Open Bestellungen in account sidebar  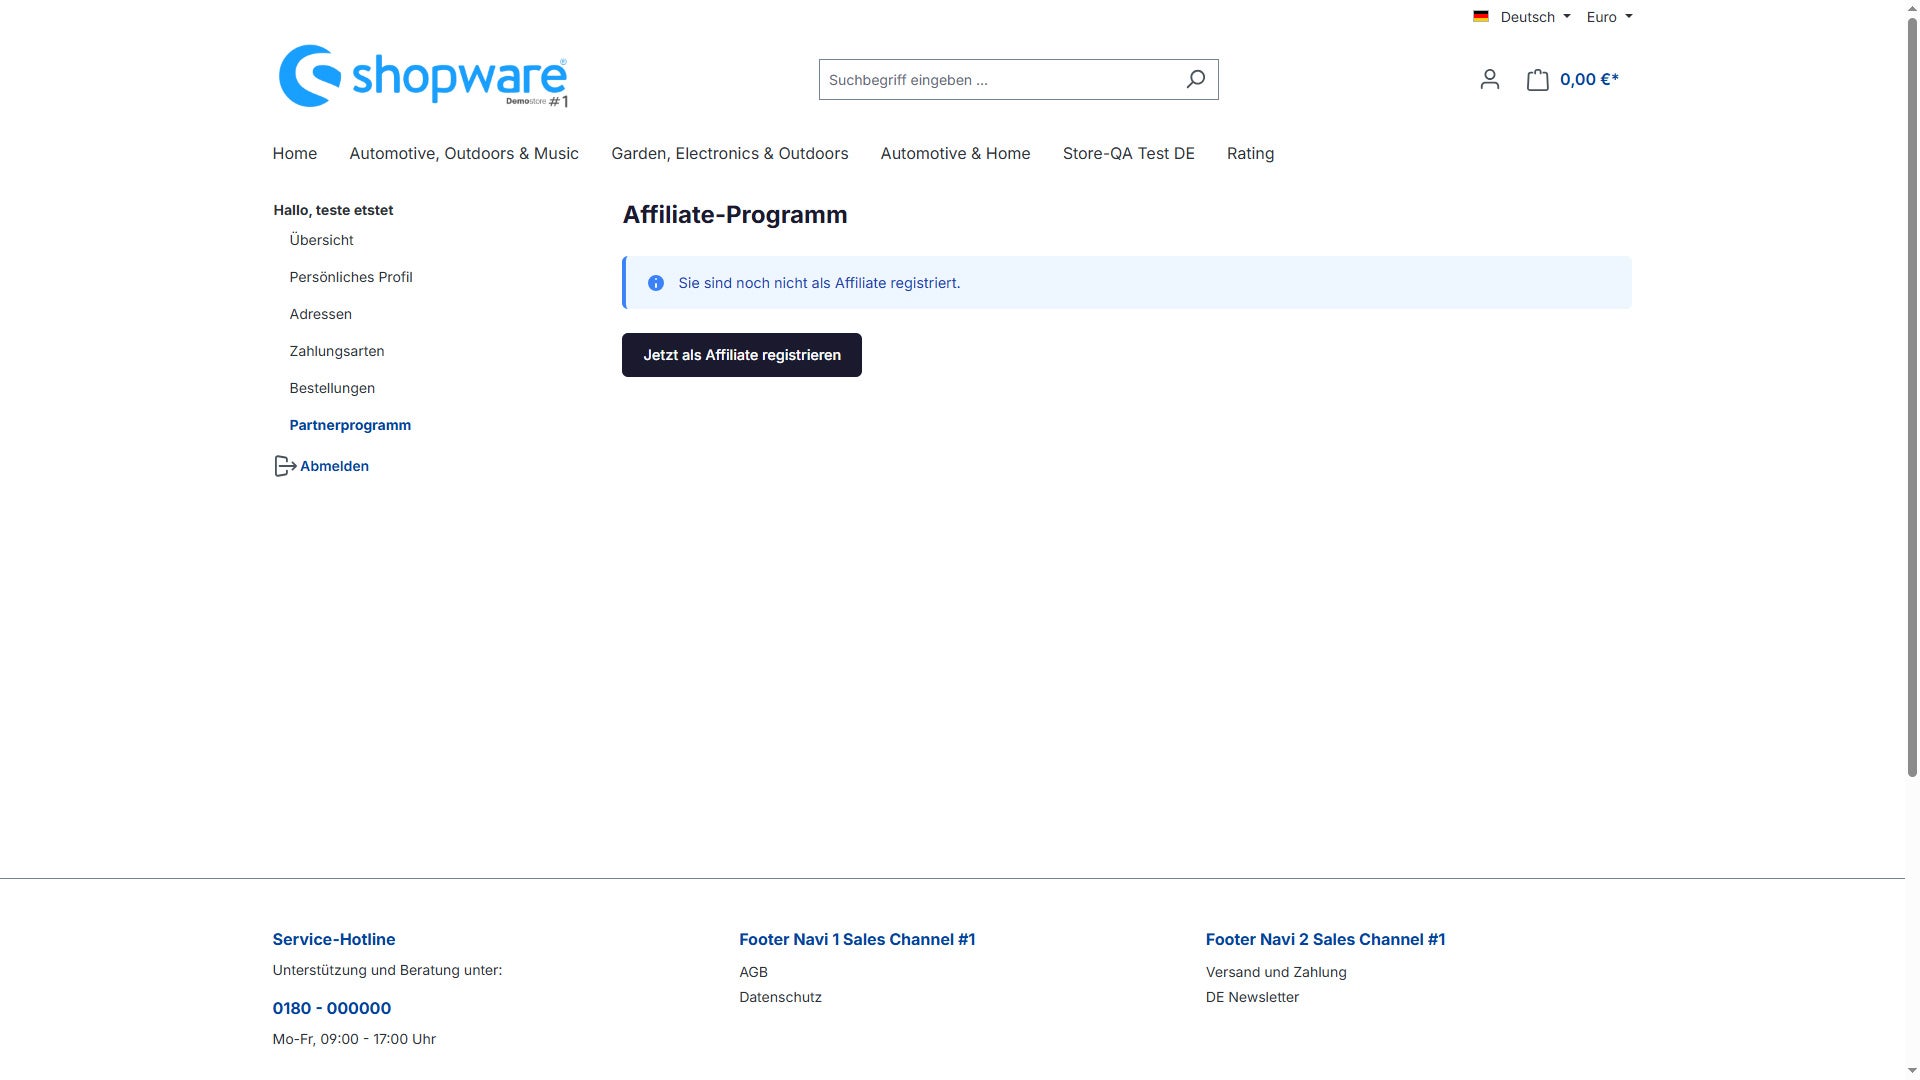pos(332,388)
